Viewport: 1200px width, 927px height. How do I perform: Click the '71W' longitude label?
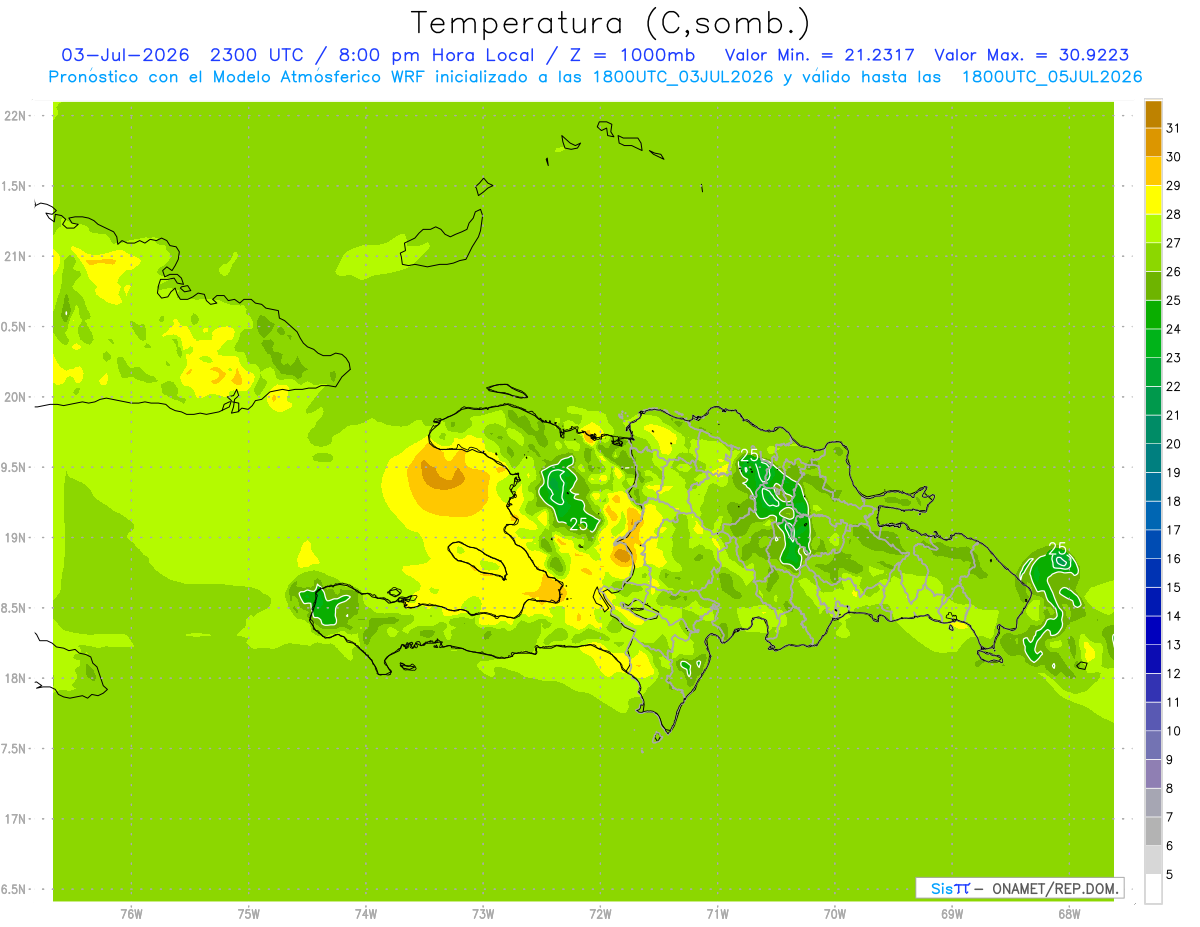717,914
